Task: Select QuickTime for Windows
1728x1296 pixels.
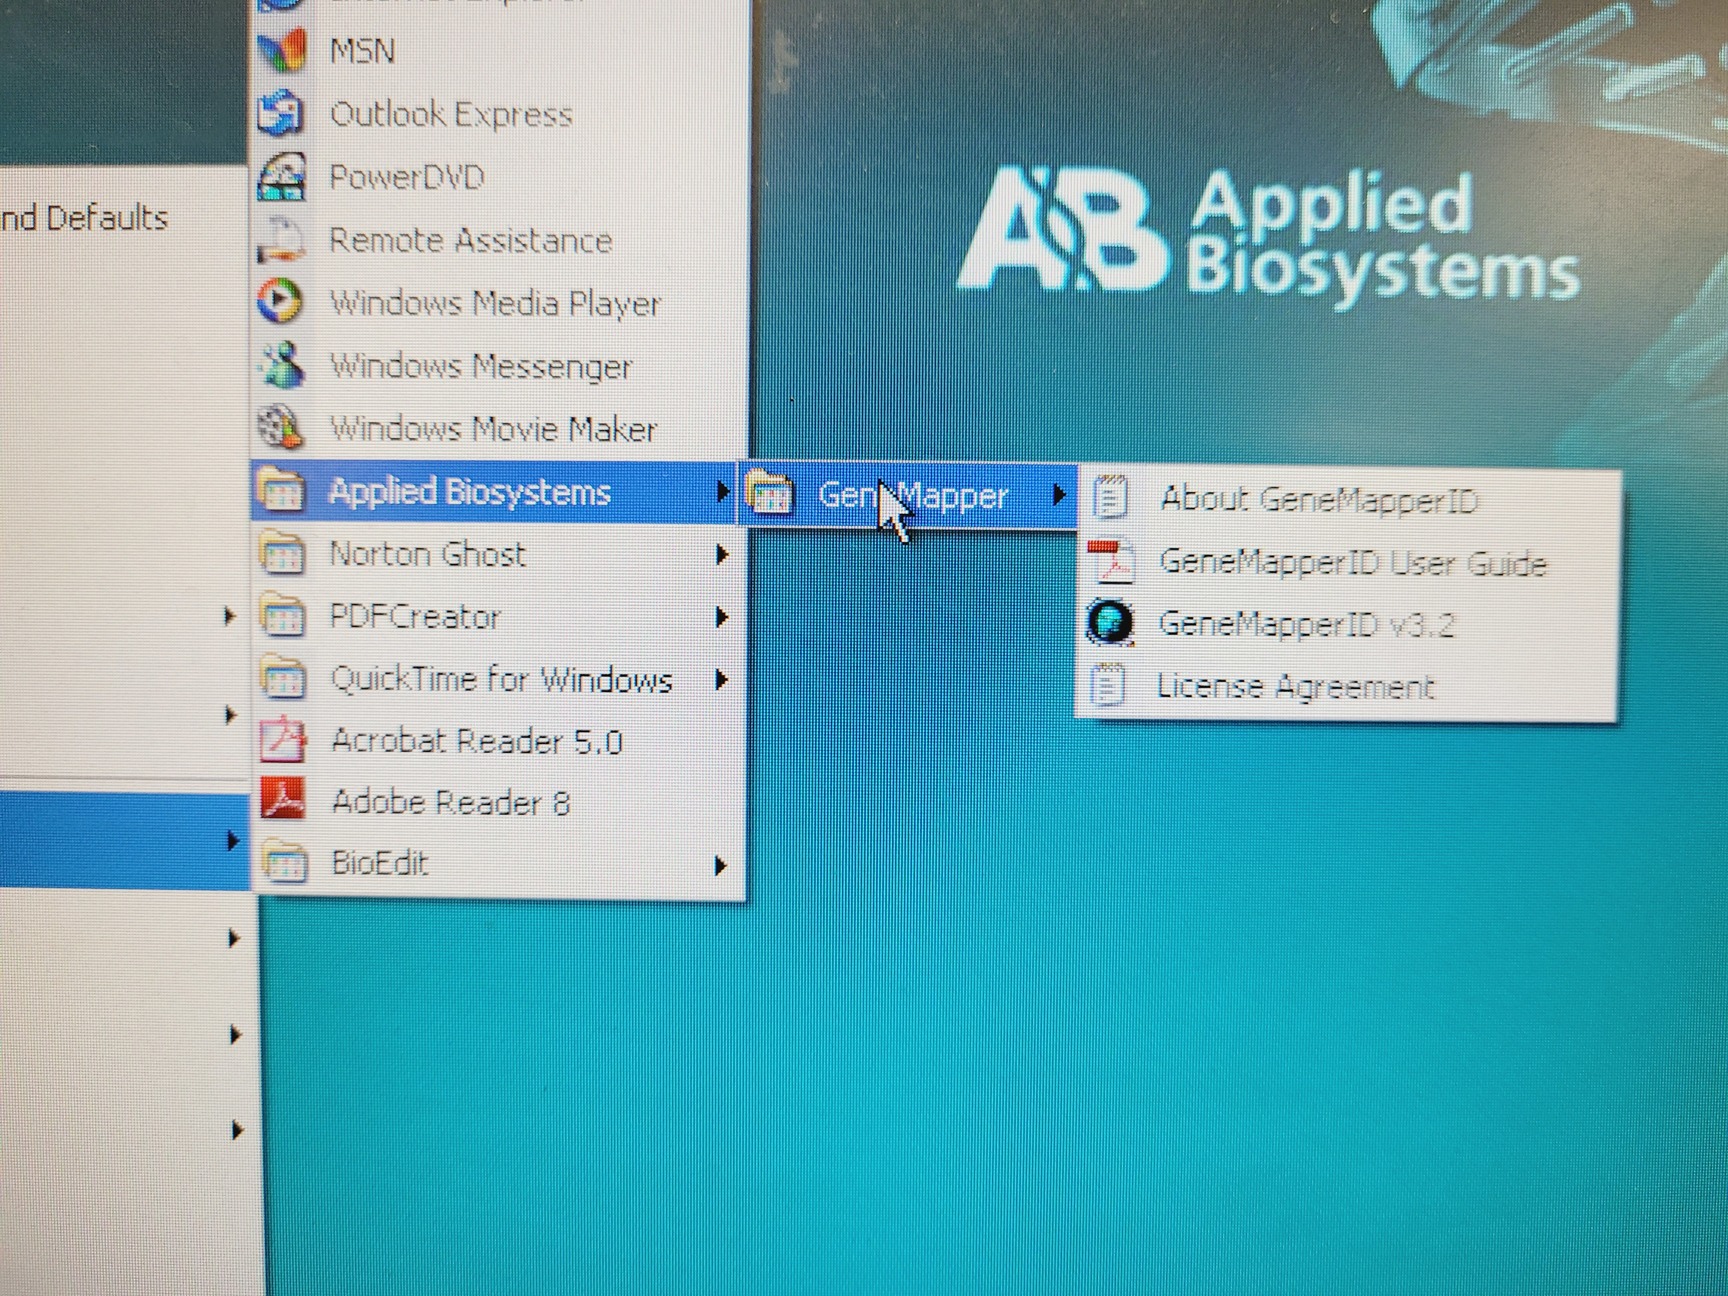Action: click(500, 679)
